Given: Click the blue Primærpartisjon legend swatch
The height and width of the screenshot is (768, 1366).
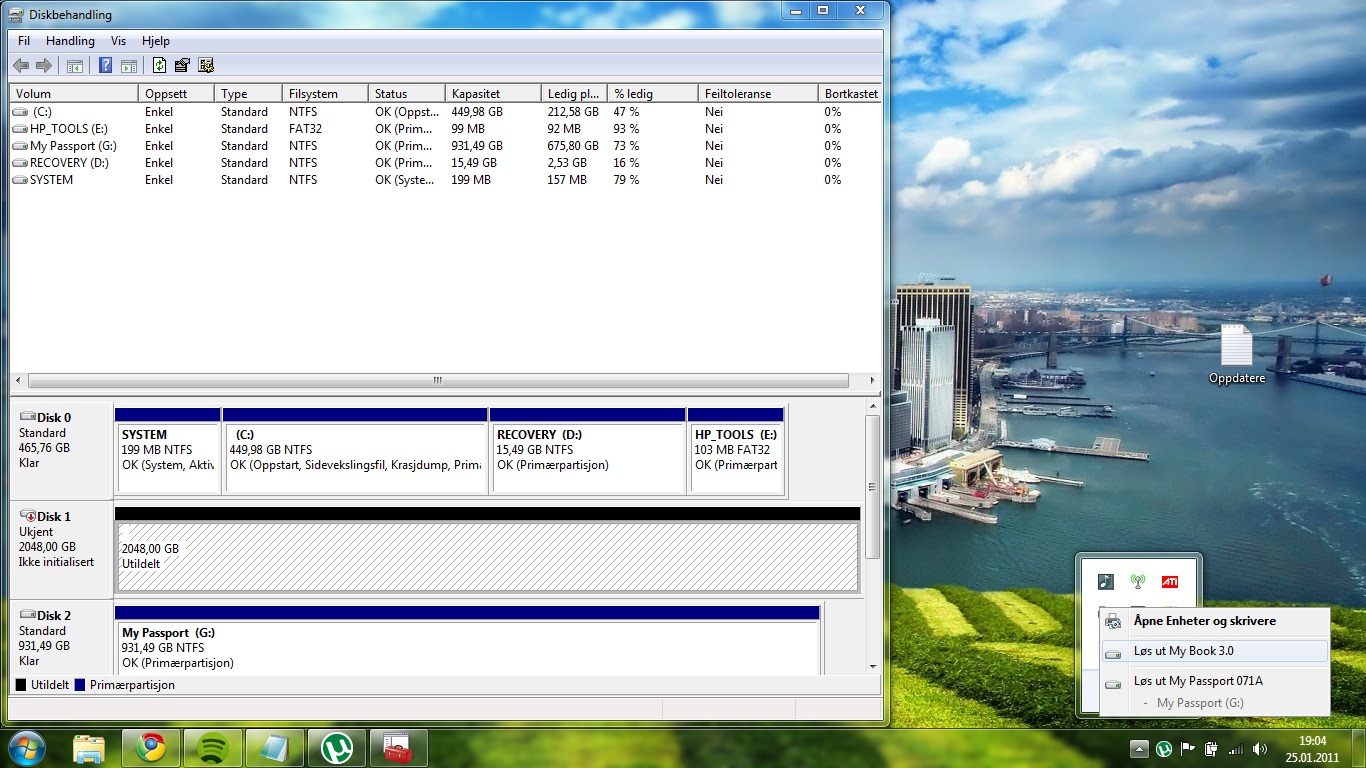Looking at the screenshot, I should point(80,685).
